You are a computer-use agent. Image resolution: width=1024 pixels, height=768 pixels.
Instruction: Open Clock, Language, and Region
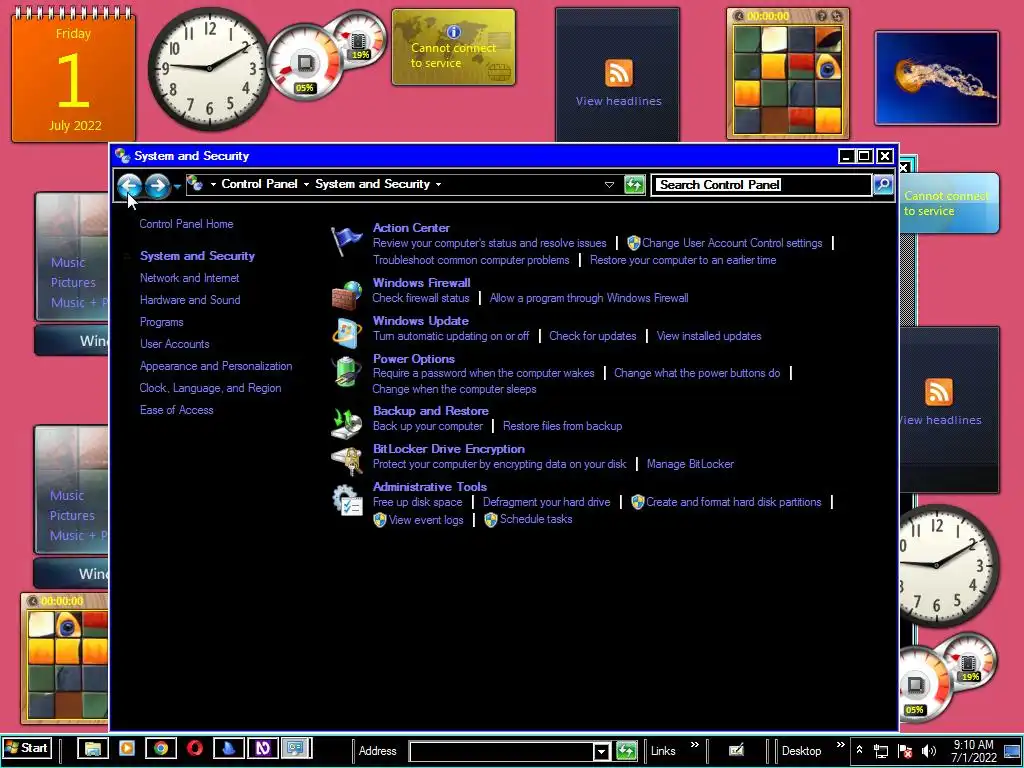point(210,388)
